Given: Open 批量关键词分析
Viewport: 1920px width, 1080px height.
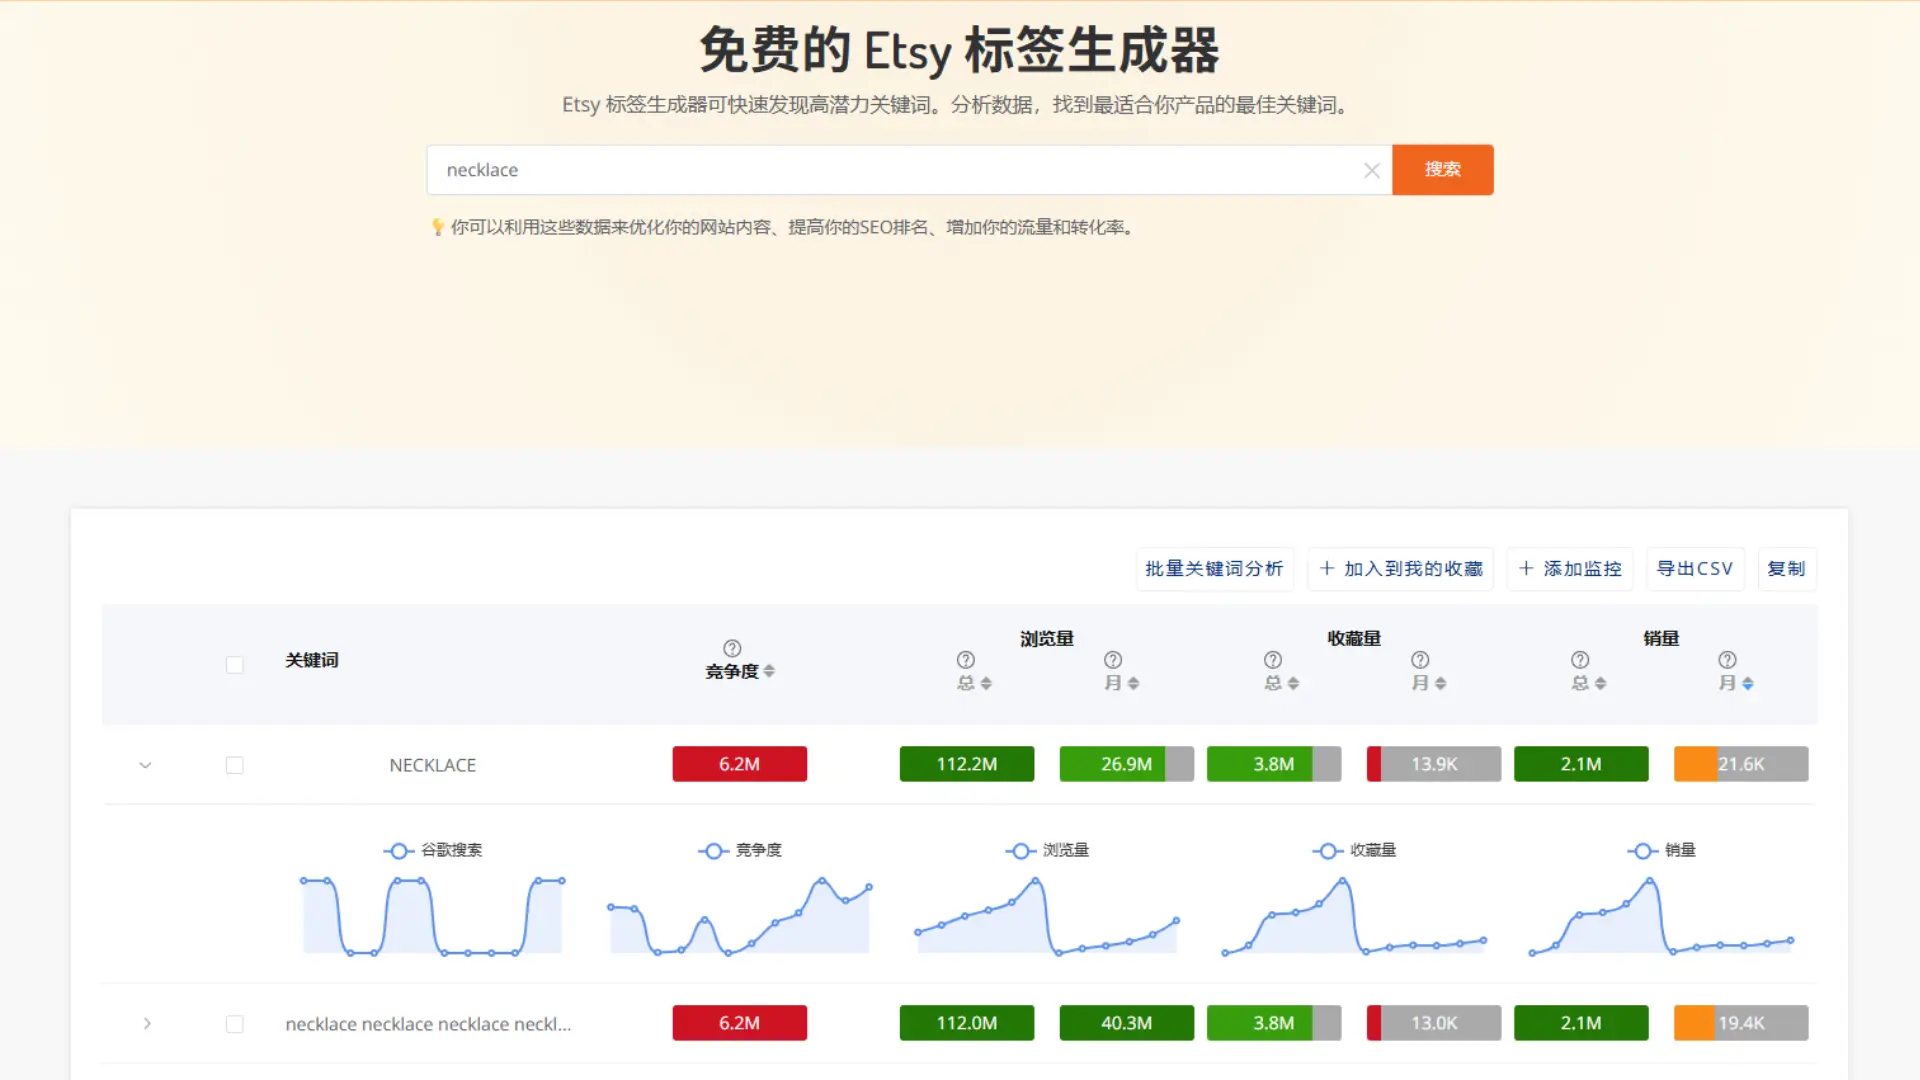Looking at the screenshot, I should pos(1214,568).
